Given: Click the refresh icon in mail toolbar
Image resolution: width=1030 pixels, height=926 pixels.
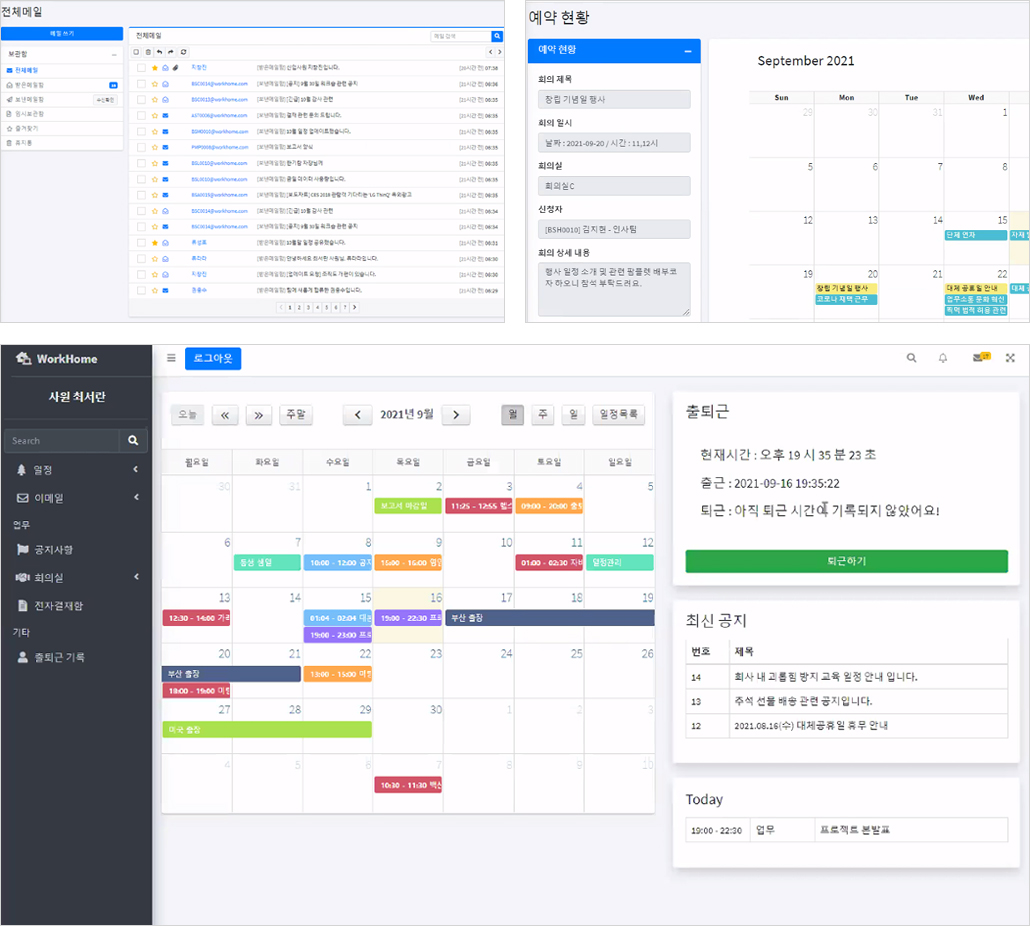Looking at the screenshot, I should [x=183, y=52].
